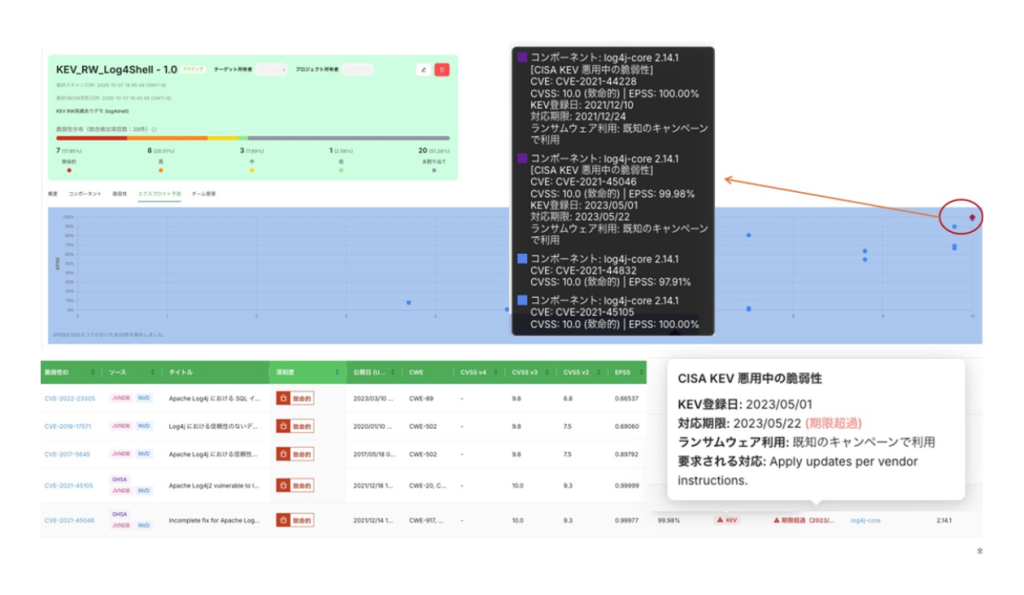Click the severity distribution color bar
Screen dimensions: 1024x595
253,138
